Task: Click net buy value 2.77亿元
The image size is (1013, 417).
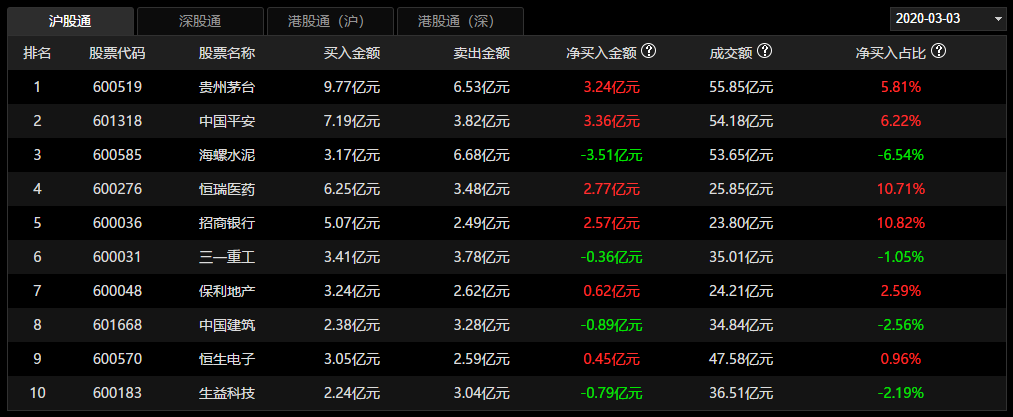Action: 611,189
